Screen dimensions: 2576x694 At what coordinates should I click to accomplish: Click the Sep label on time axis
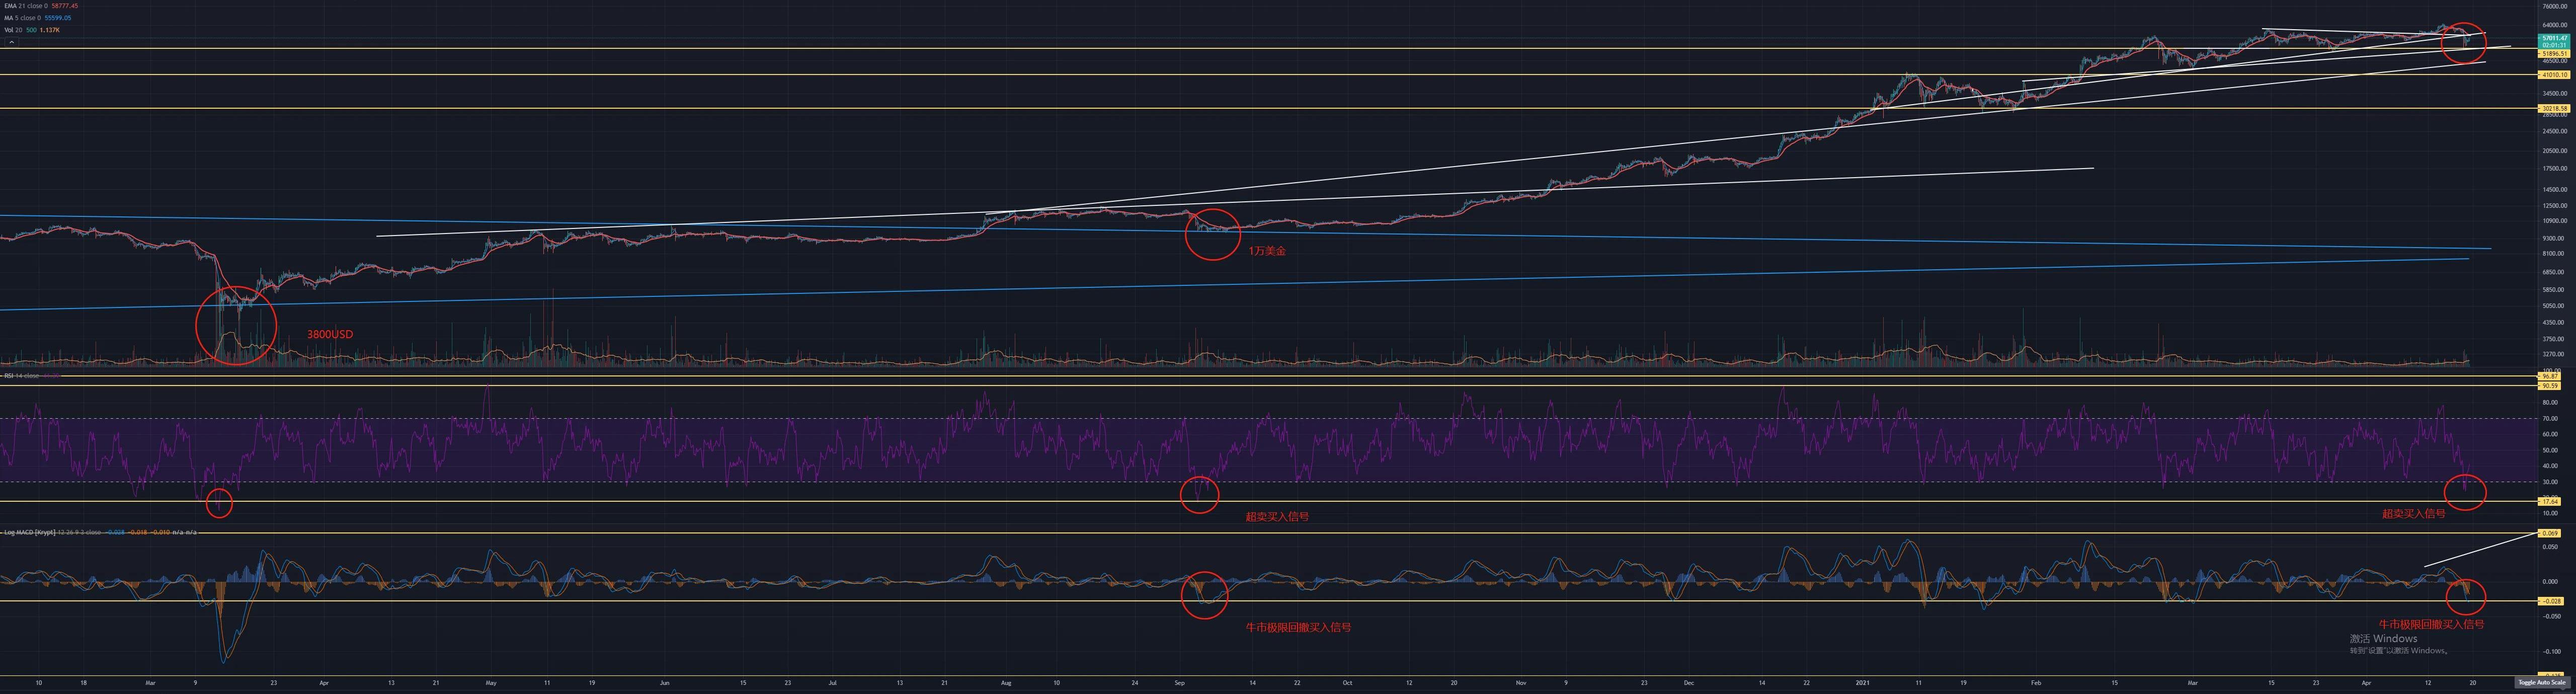pyautogui.click(x=1179, y=683)
